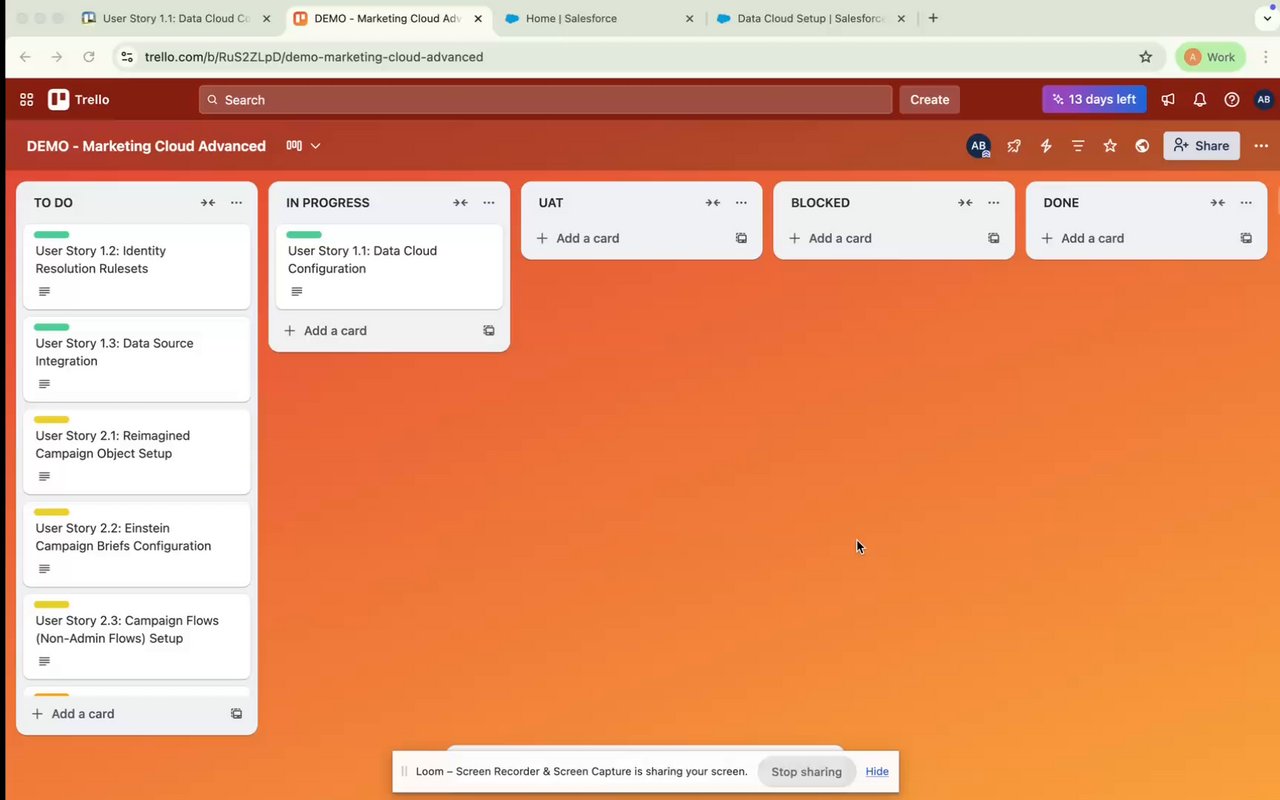
Task: Open the board menu three-dots icon
Action: (x=1261, y=146)
